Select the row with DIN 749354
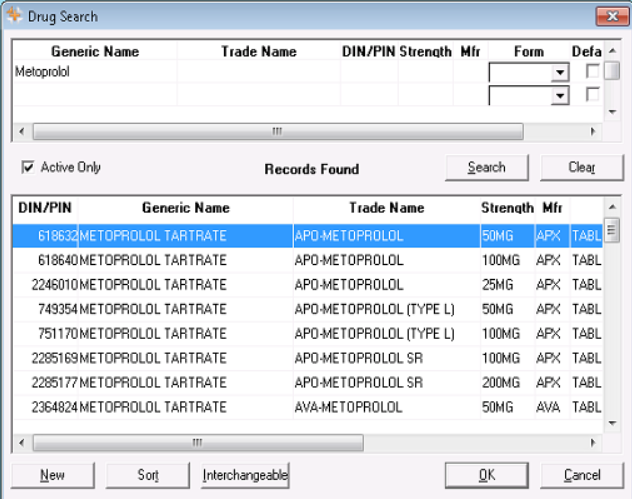632x499 pixels. pos(308,309)
